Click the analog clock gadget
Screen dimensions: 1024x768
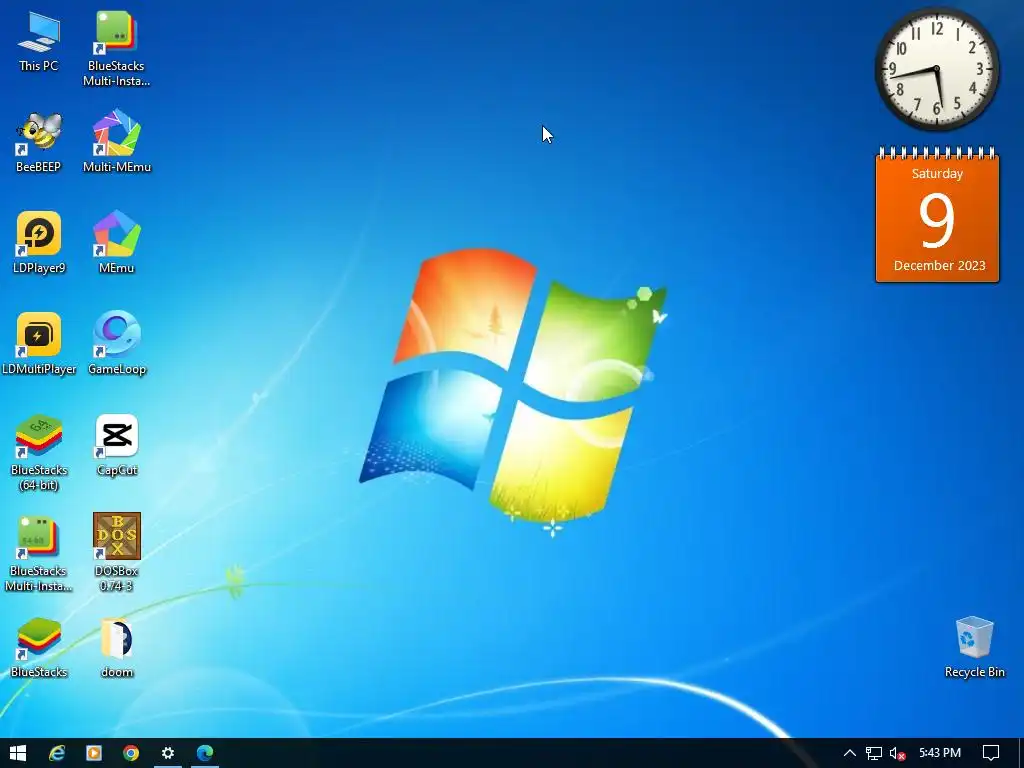coord(936,69)
